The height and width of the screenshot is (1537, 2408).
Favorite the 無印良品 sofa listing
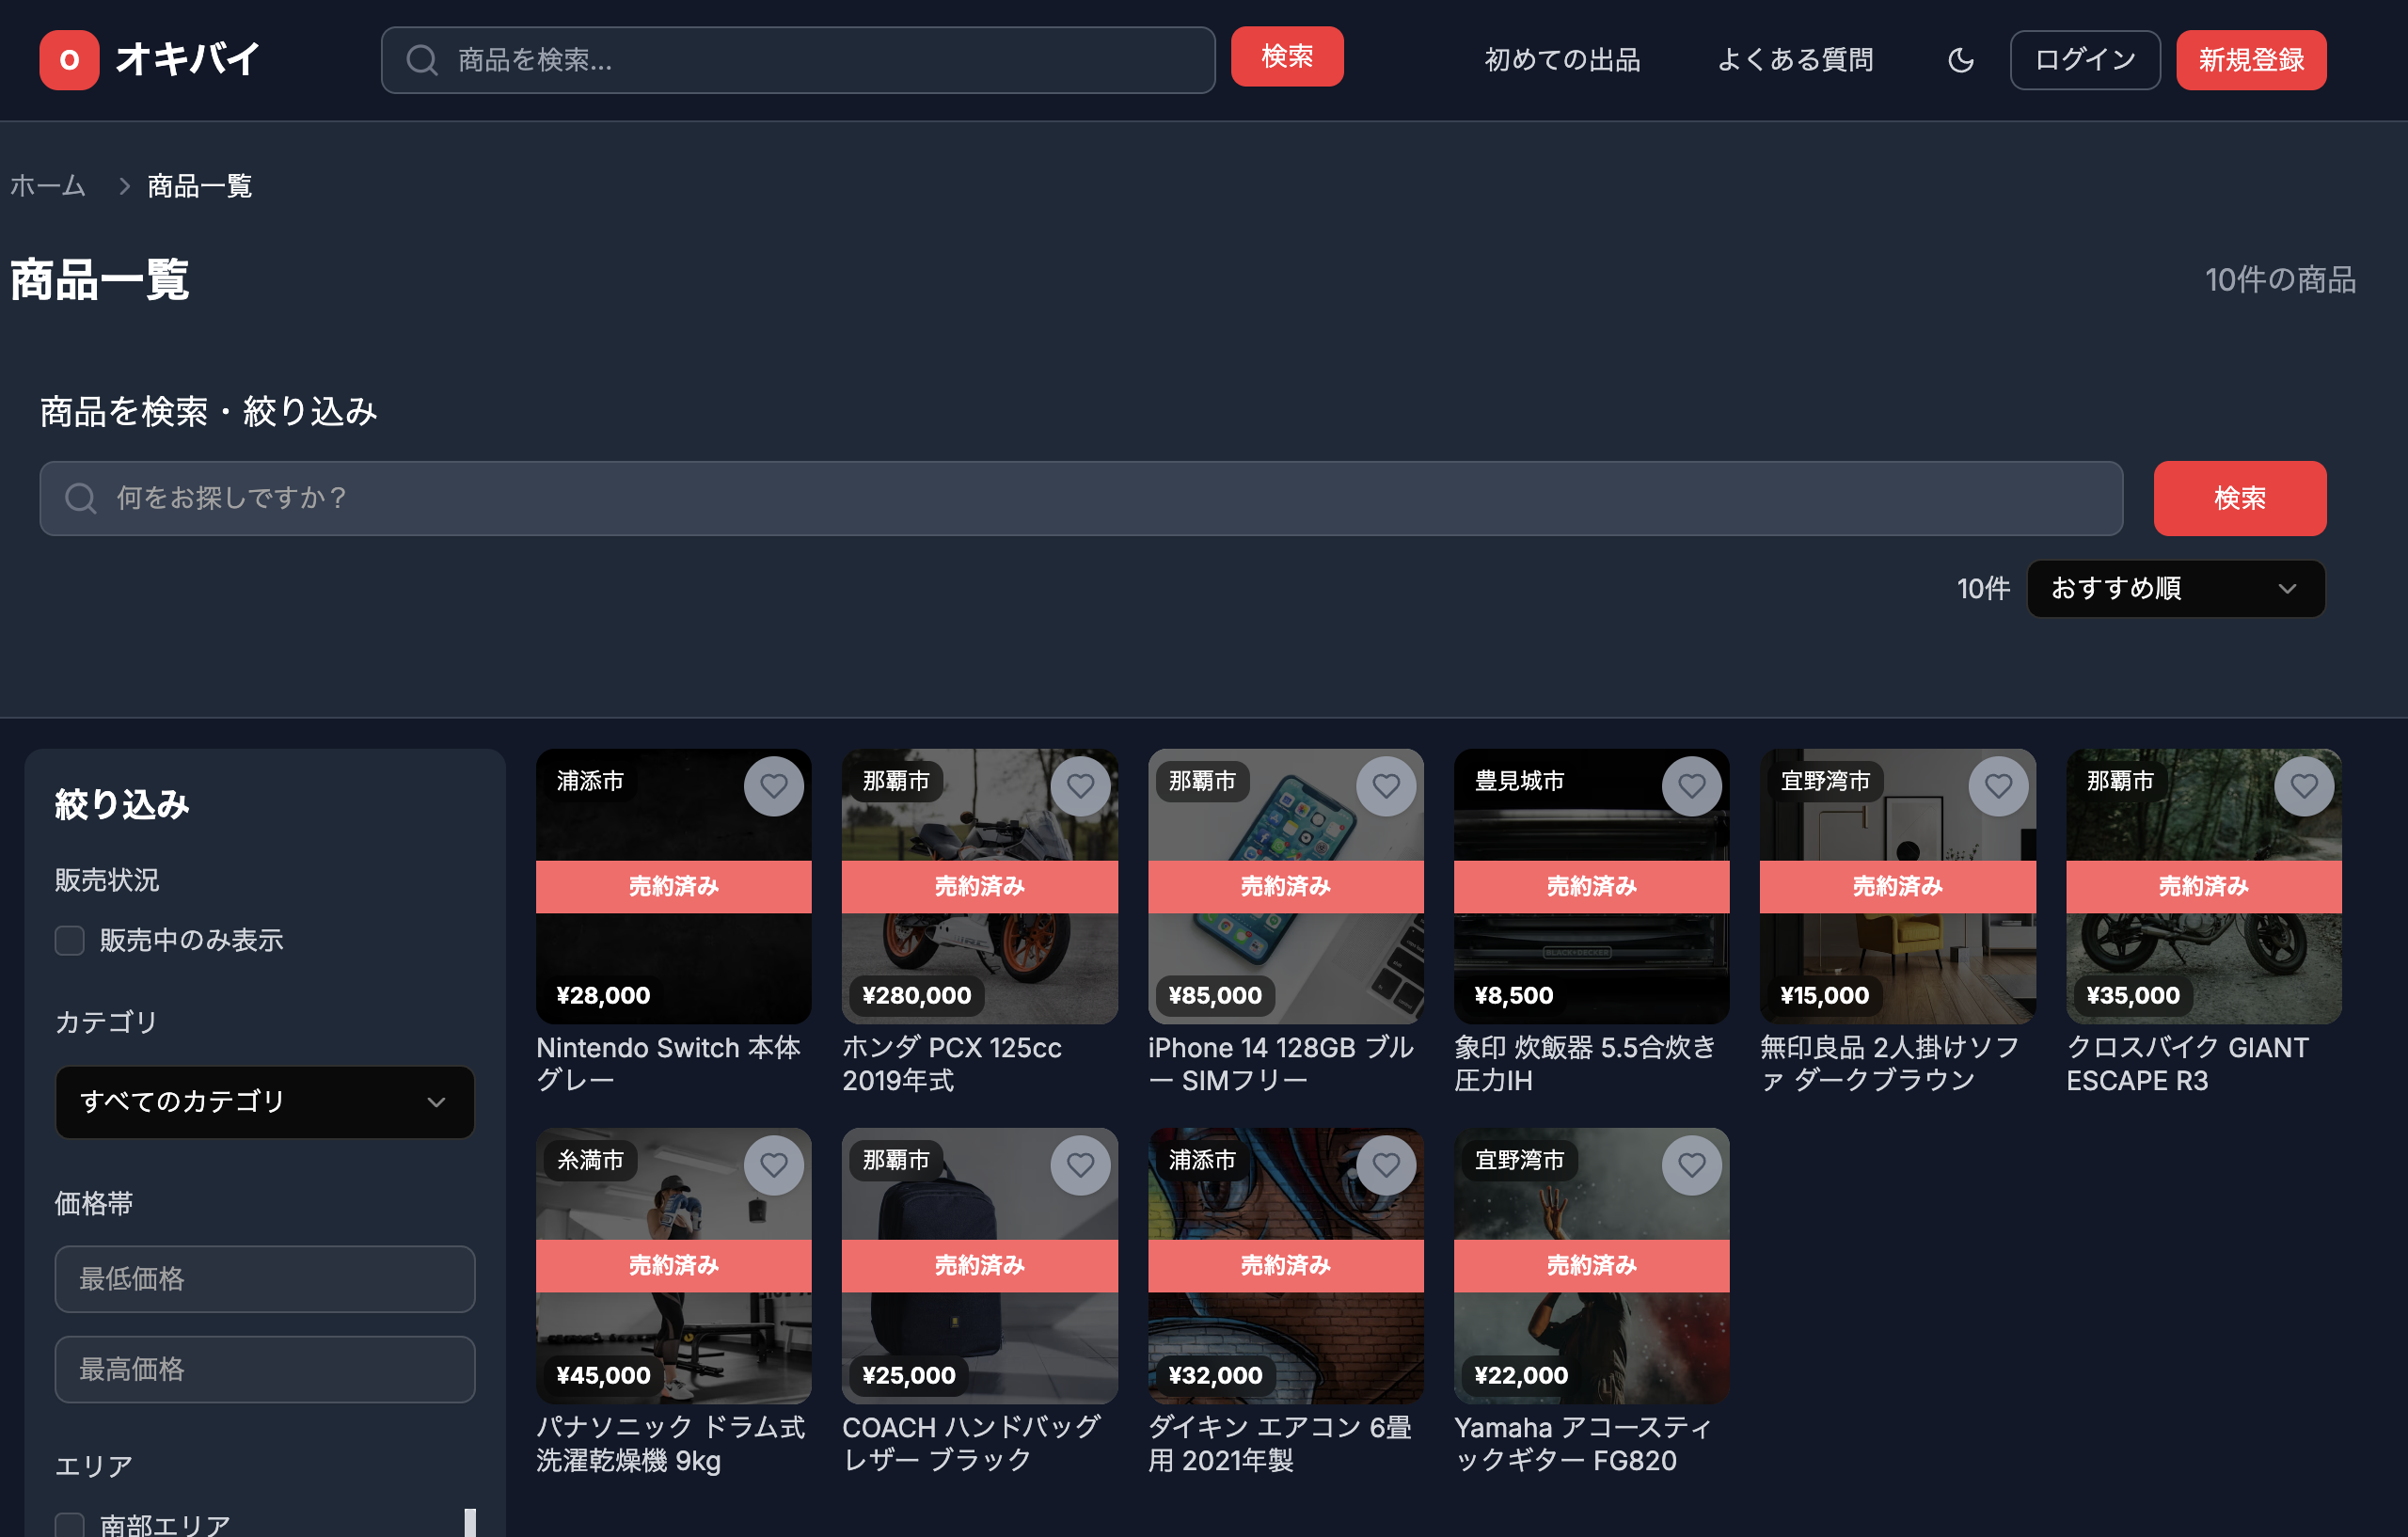coord(1997,786)
